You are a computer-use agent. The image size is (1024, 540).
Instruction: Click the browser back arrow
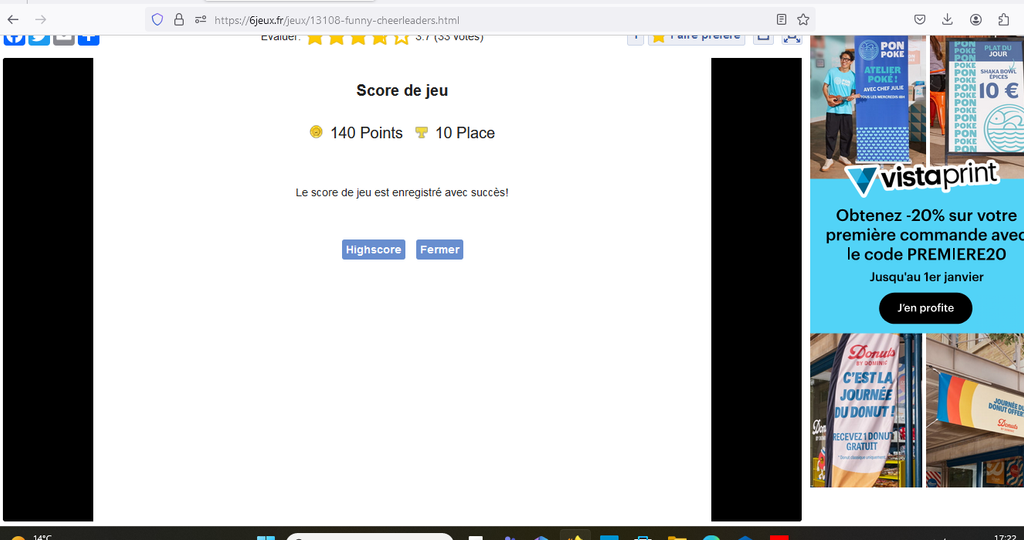[13, 19]
